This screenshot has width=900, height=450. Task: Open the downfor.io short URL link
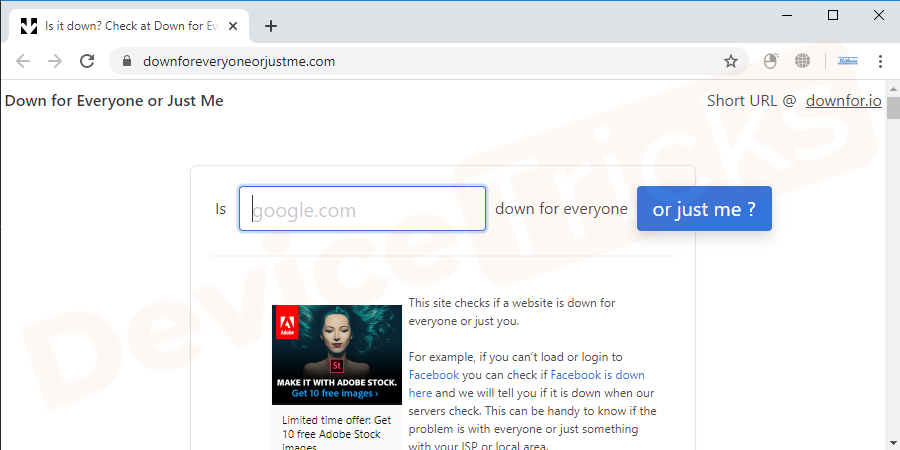[x=843, y=101]
